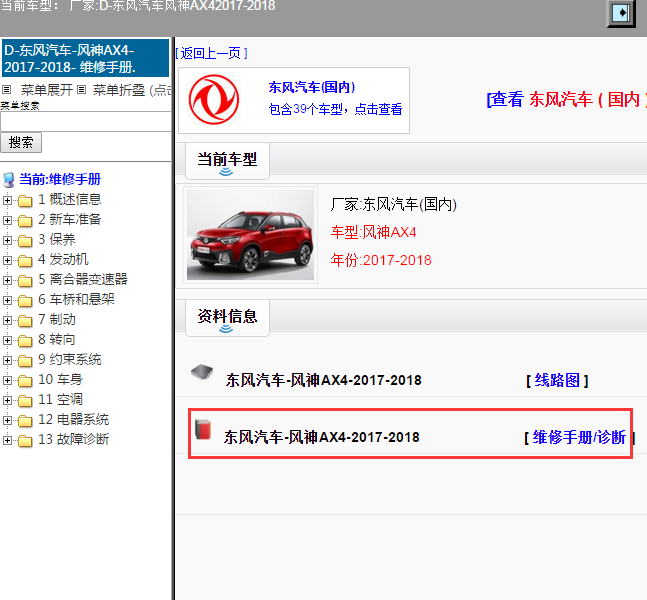Expand the 12 电器系统 tree node

pos(7,420)
